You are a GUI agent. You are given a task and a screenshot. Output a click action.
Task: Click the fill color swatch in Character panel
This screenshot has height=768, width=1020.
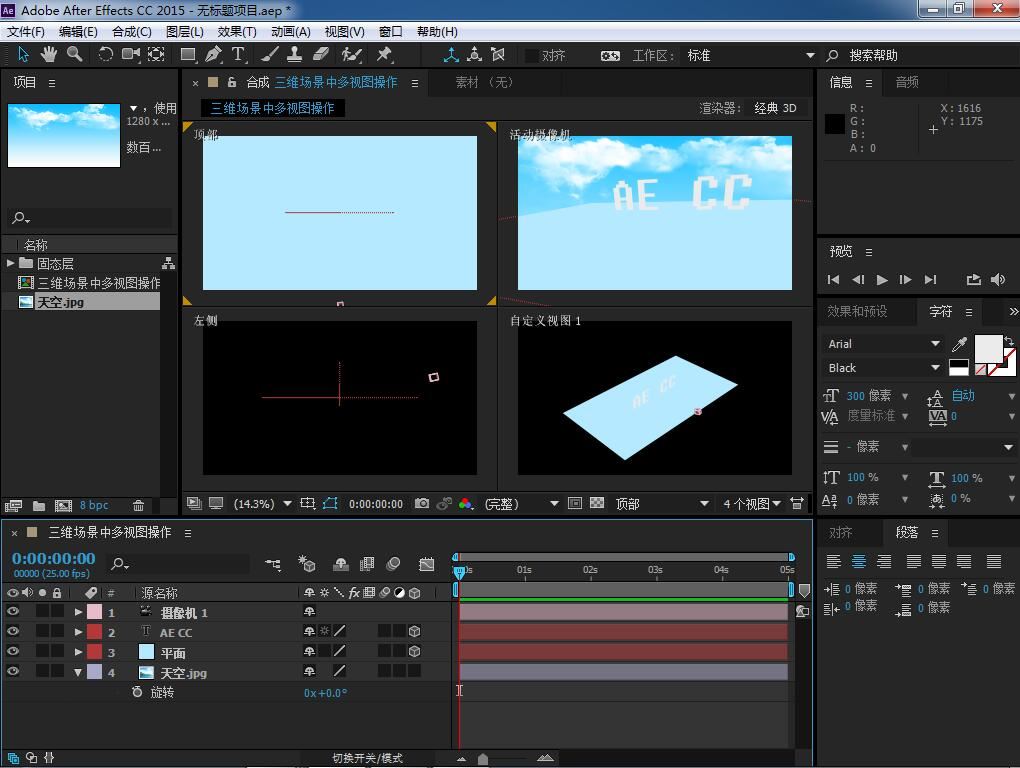click(987, 348)
